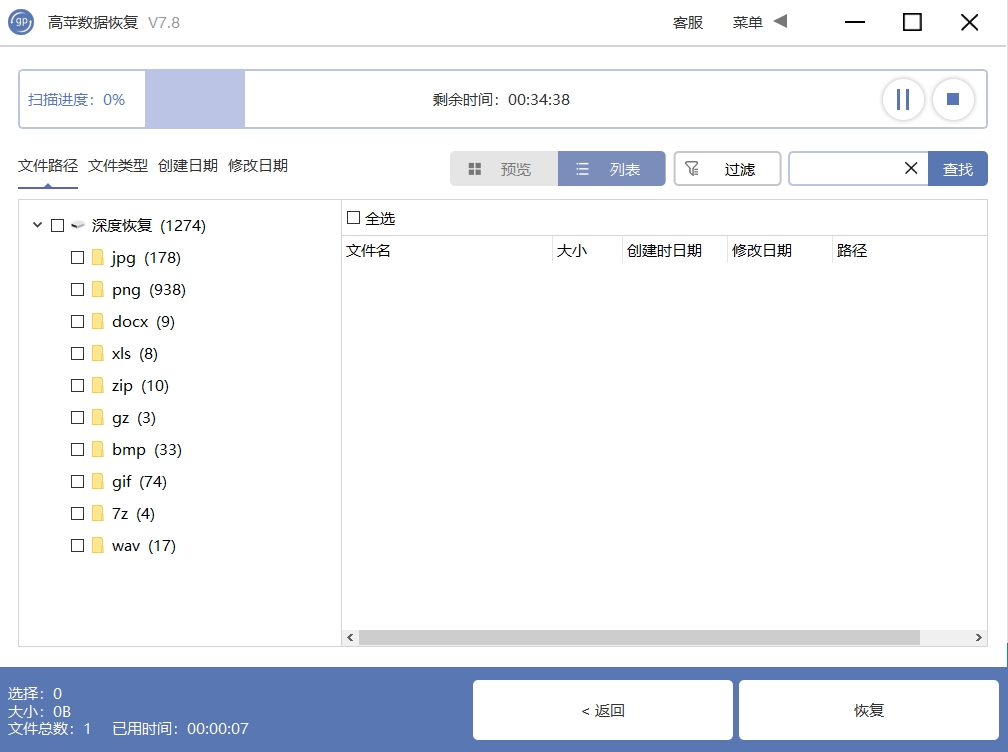Switch to 预览 thumbnail view

click(502, 168)
